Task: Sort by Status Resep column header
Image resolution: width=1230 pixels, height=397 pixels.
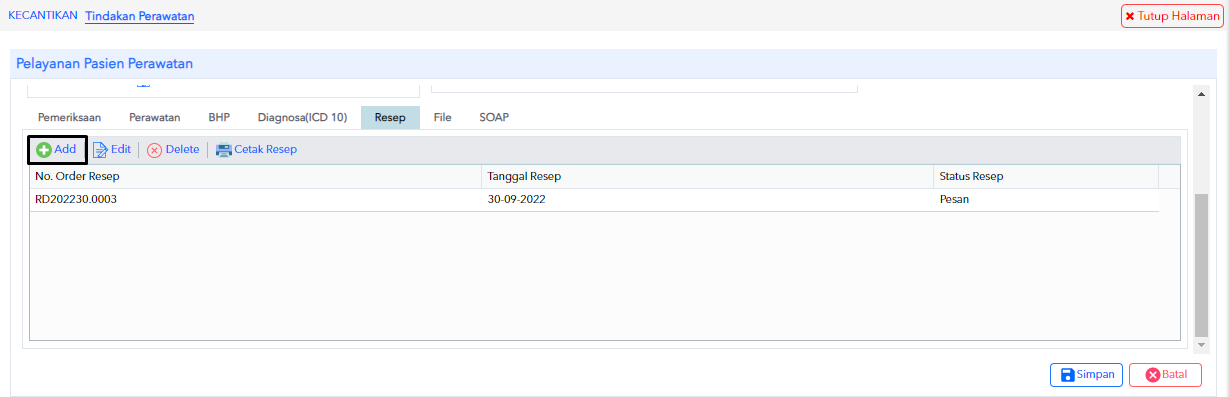Action: (1045, 176)
